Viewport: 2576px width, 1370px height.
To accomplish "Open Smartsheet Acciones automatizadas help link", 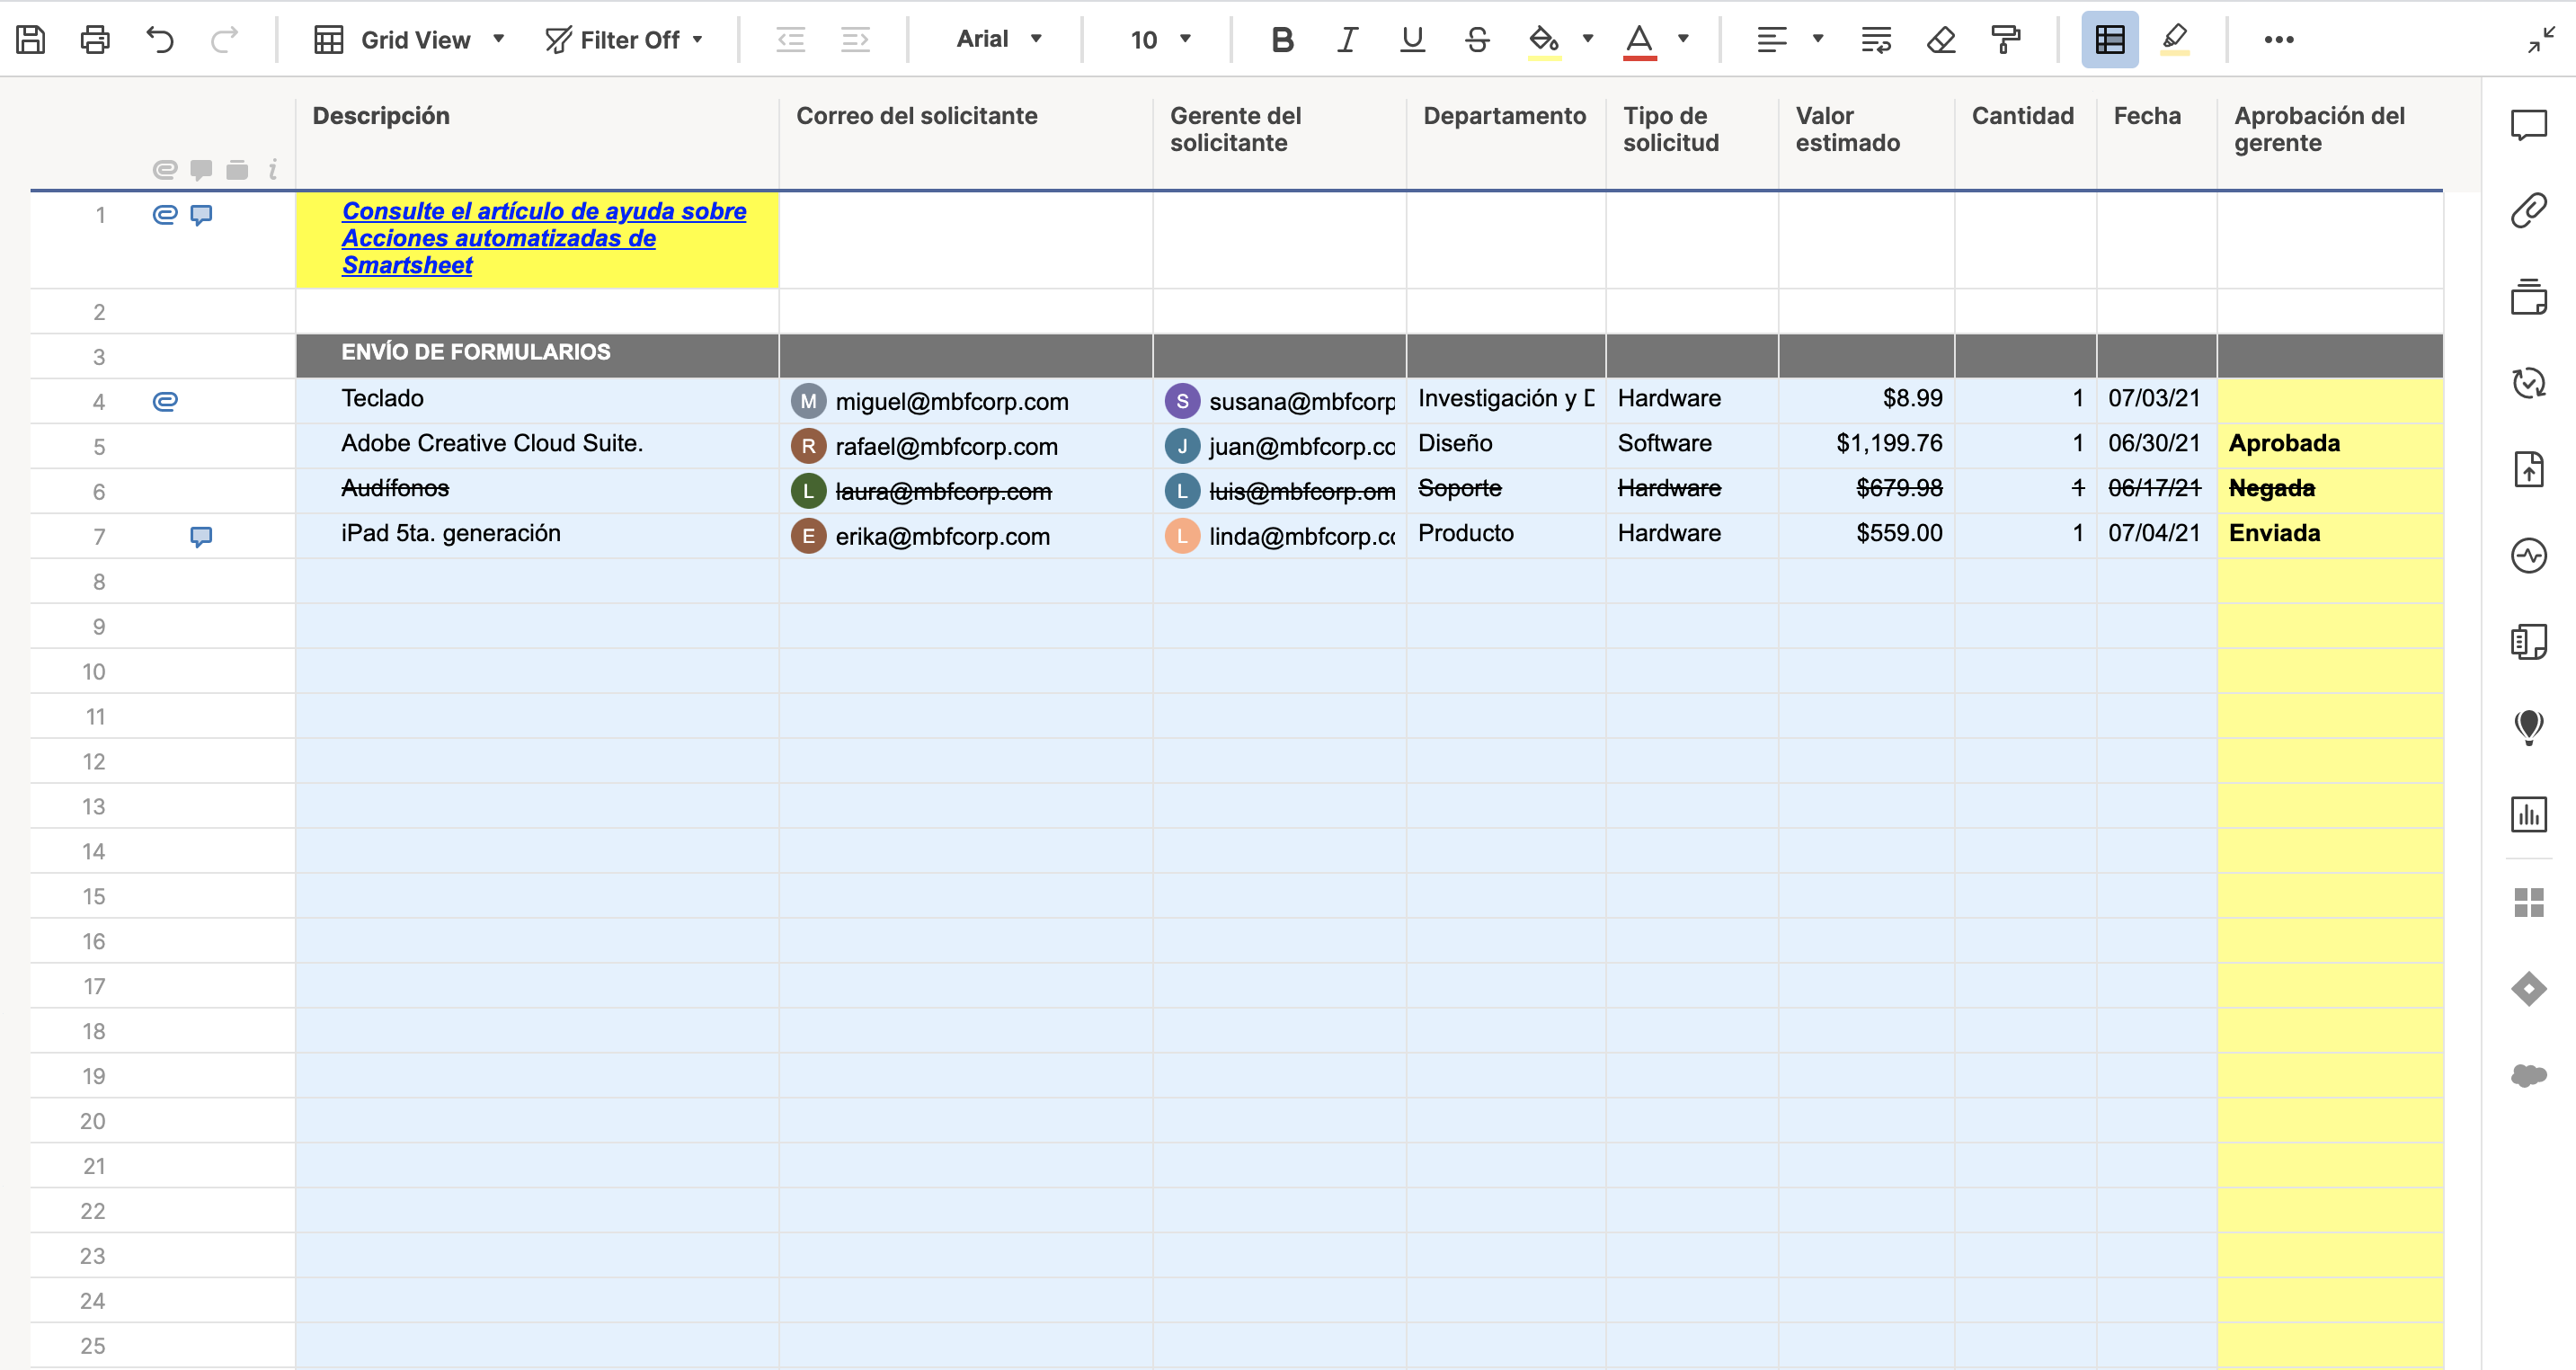I will pyautogui.click(x=498, y=238).
